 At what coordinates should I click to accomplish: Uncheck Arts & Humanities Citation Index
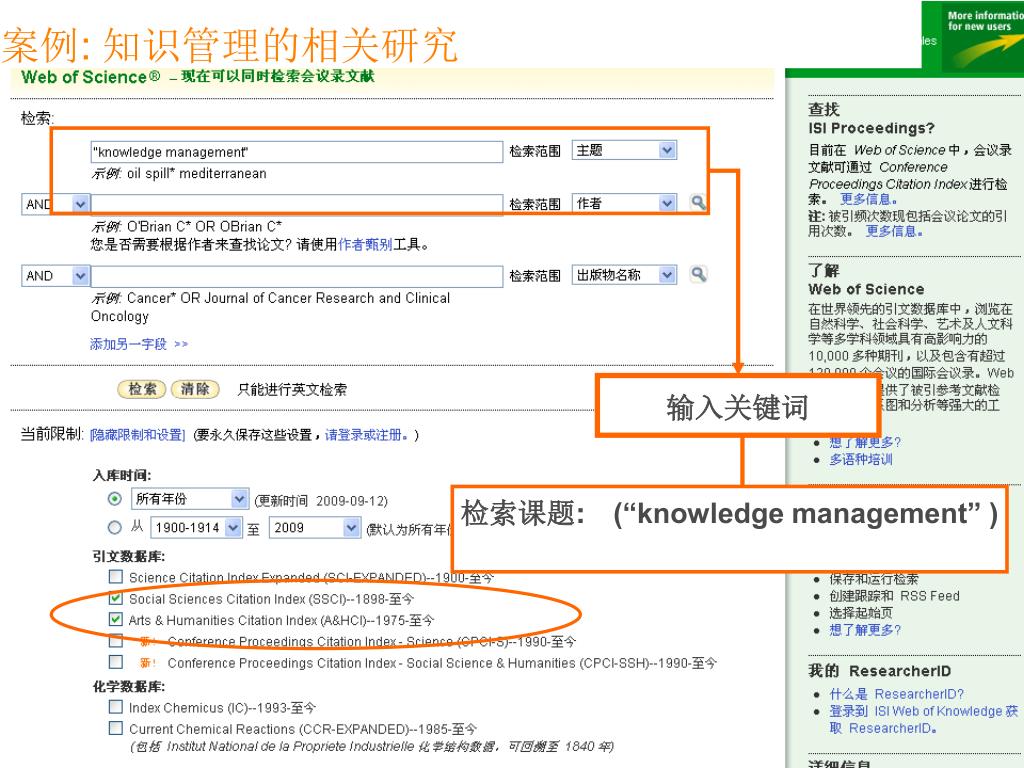(116, 619)
